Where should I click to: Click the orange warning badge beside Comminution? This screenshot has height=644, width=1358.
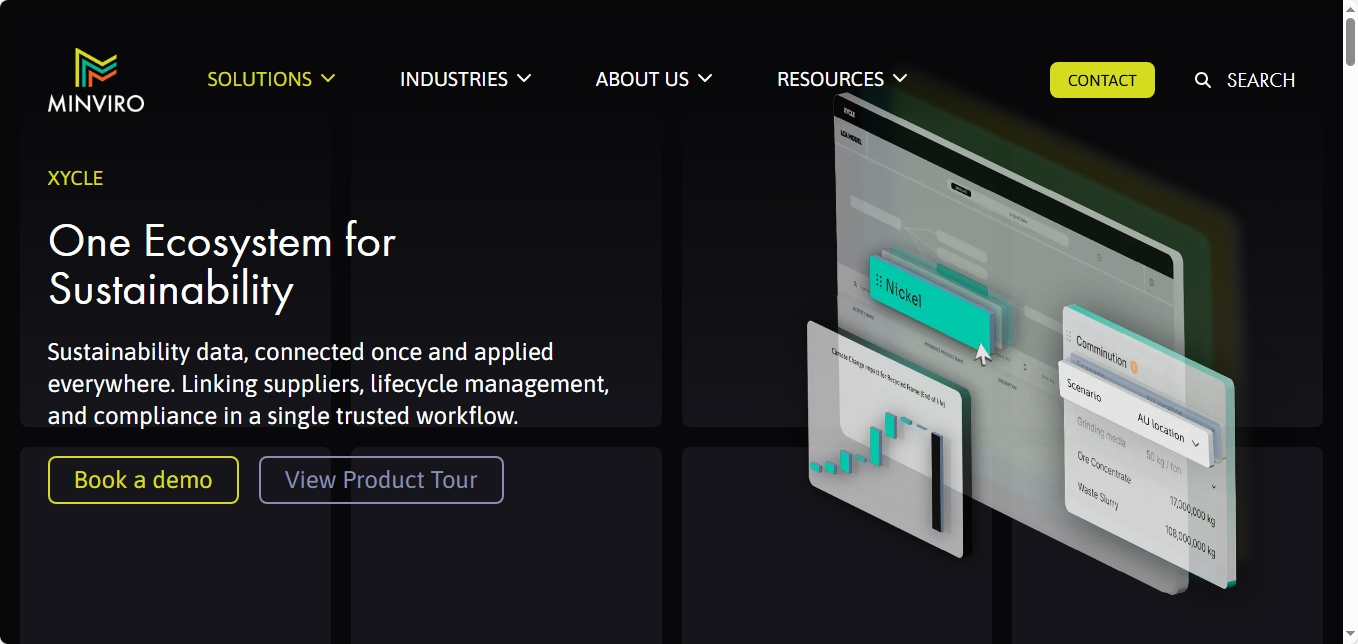click(1134, 367)
